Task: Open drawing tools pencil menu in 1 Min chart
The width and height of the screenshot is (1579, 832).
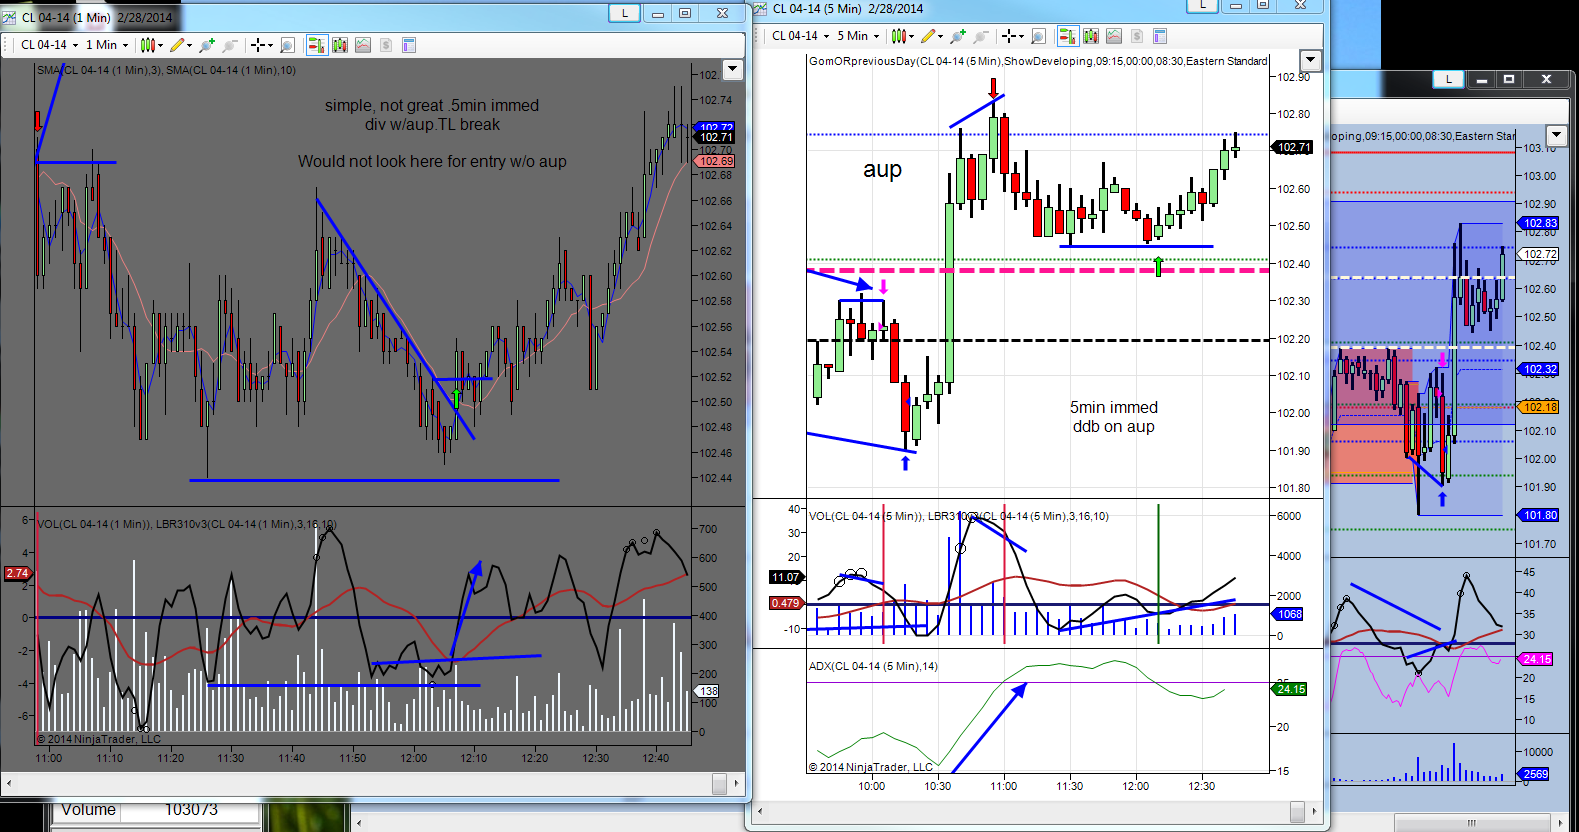Action: tap(181, 45)
